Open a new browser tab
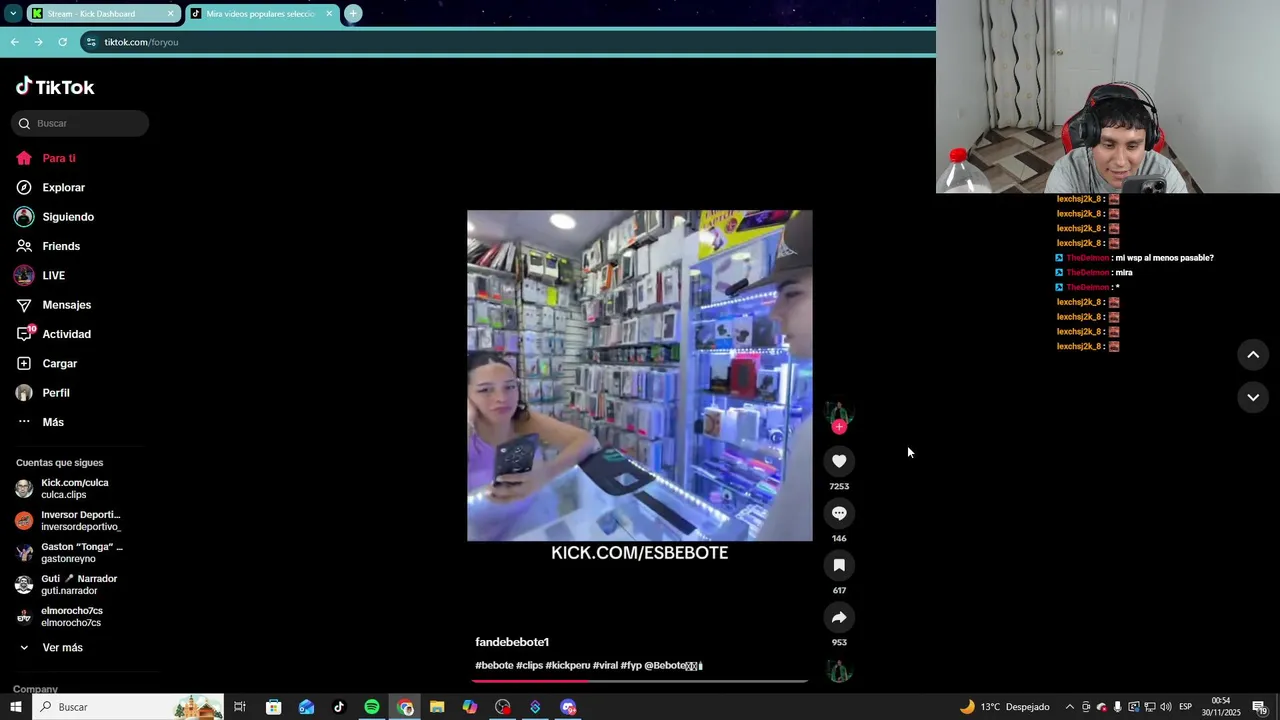Viewport: 1280px width, 720px height. click(x=353, y=14)
